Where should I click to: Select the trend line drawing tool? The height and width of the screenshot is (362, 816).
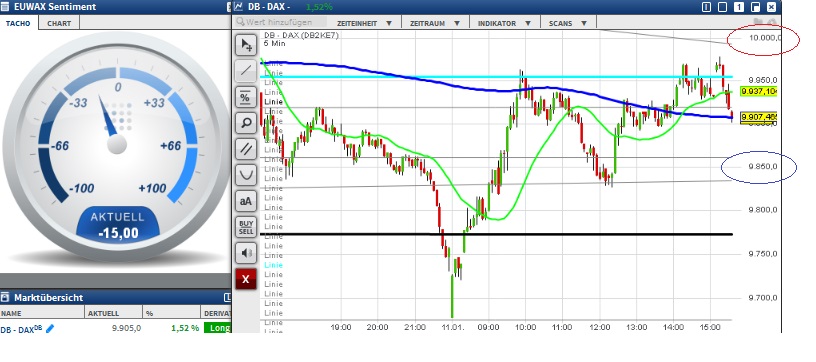click(x=246, y=71)
